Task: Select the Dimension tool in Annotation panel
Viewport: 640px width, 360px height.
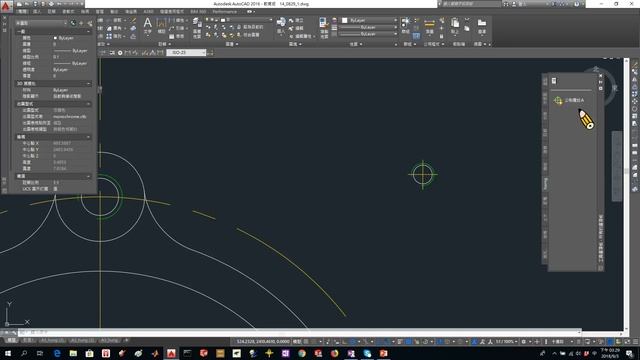Action: click(161, 25)
